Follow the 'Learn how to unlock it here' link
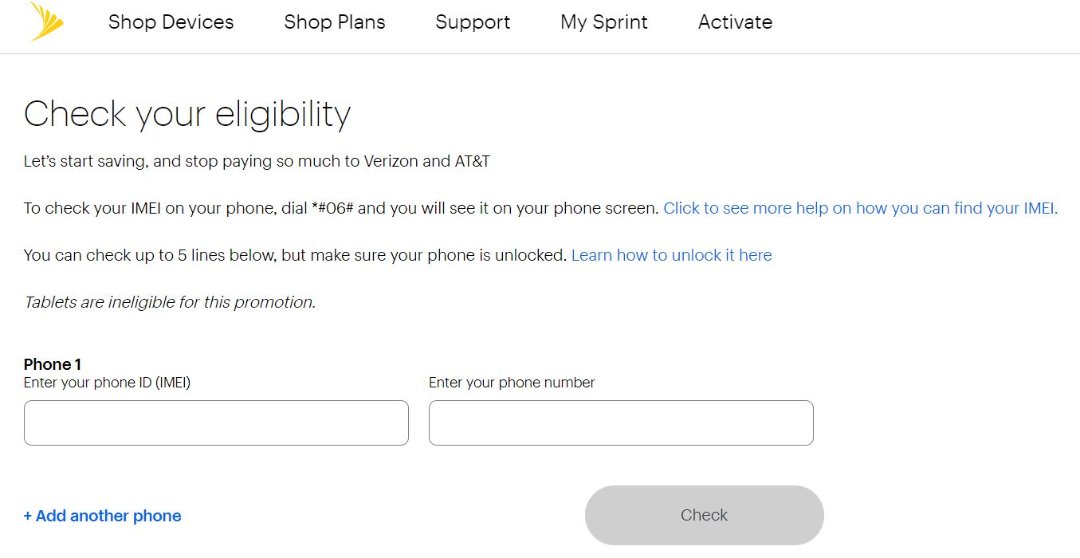Viewport: 1080px width, 558px height. [x=671, y=255]
